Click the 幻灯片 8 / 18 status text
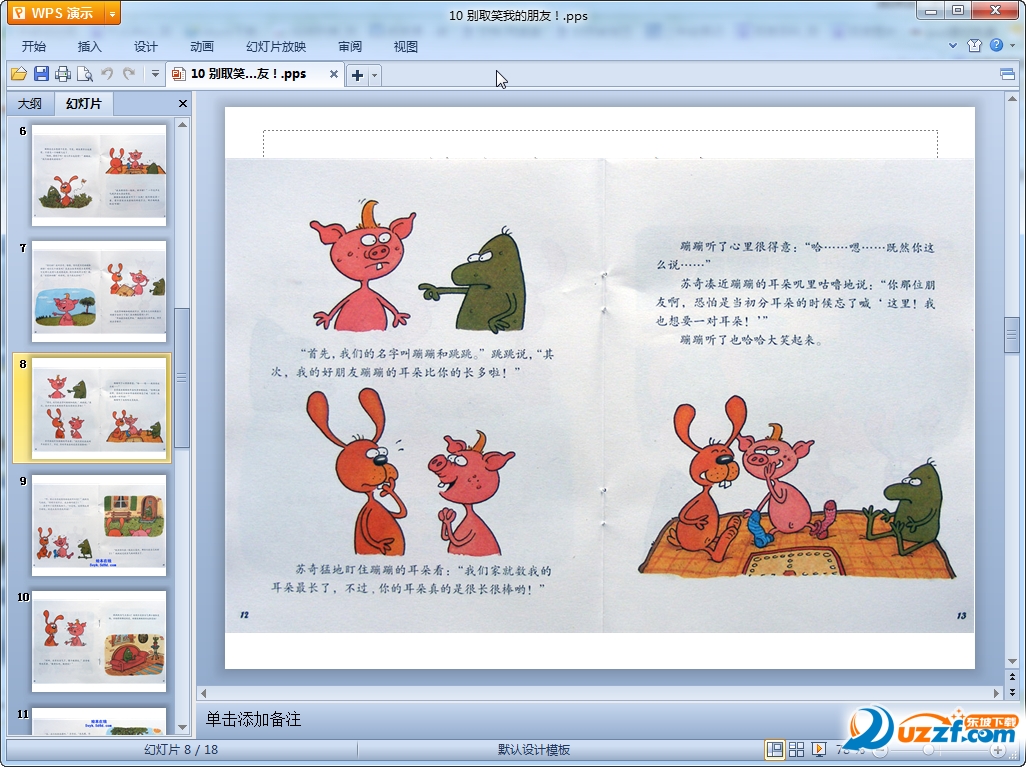The width and height of the screenshot is (1026, 767). point(181,749)
